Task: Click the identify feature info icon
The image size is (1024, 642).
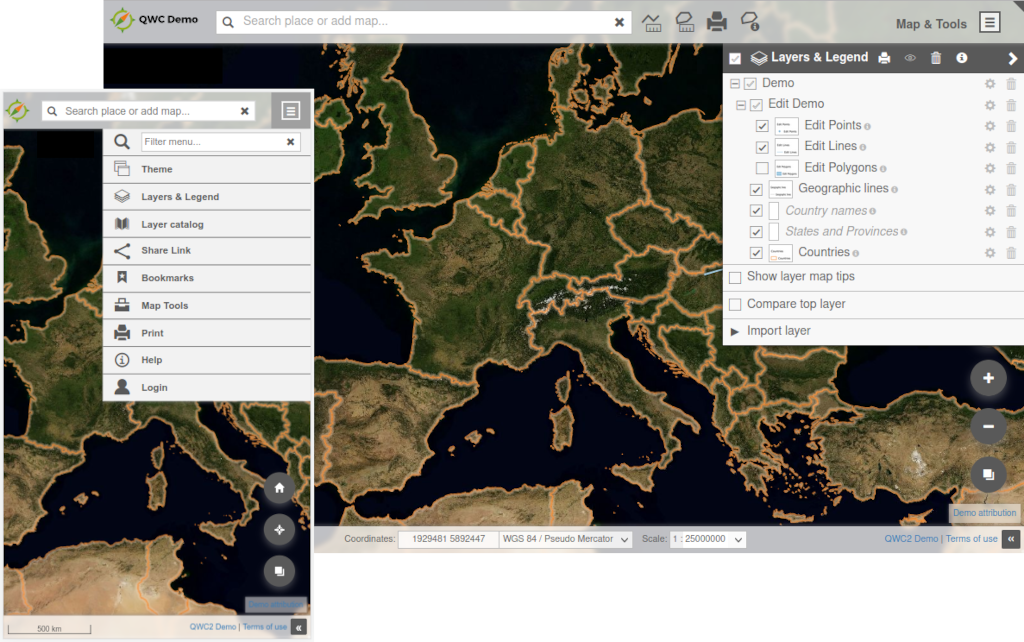Action: (750, 22)
